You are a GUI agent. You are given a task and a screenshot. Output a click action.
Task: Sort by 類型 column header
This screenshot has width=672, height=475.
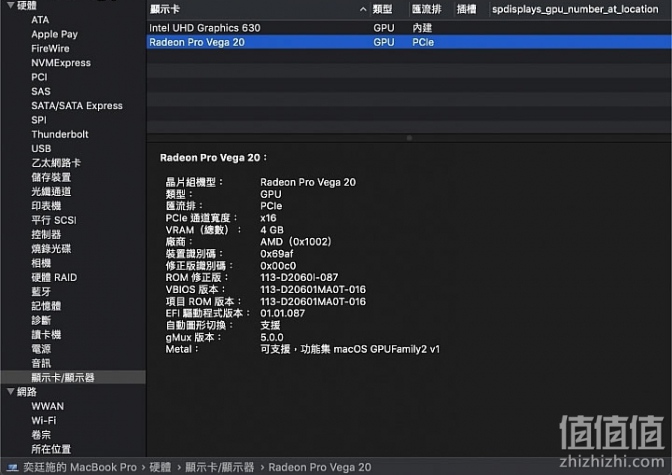tap(382, 9)
